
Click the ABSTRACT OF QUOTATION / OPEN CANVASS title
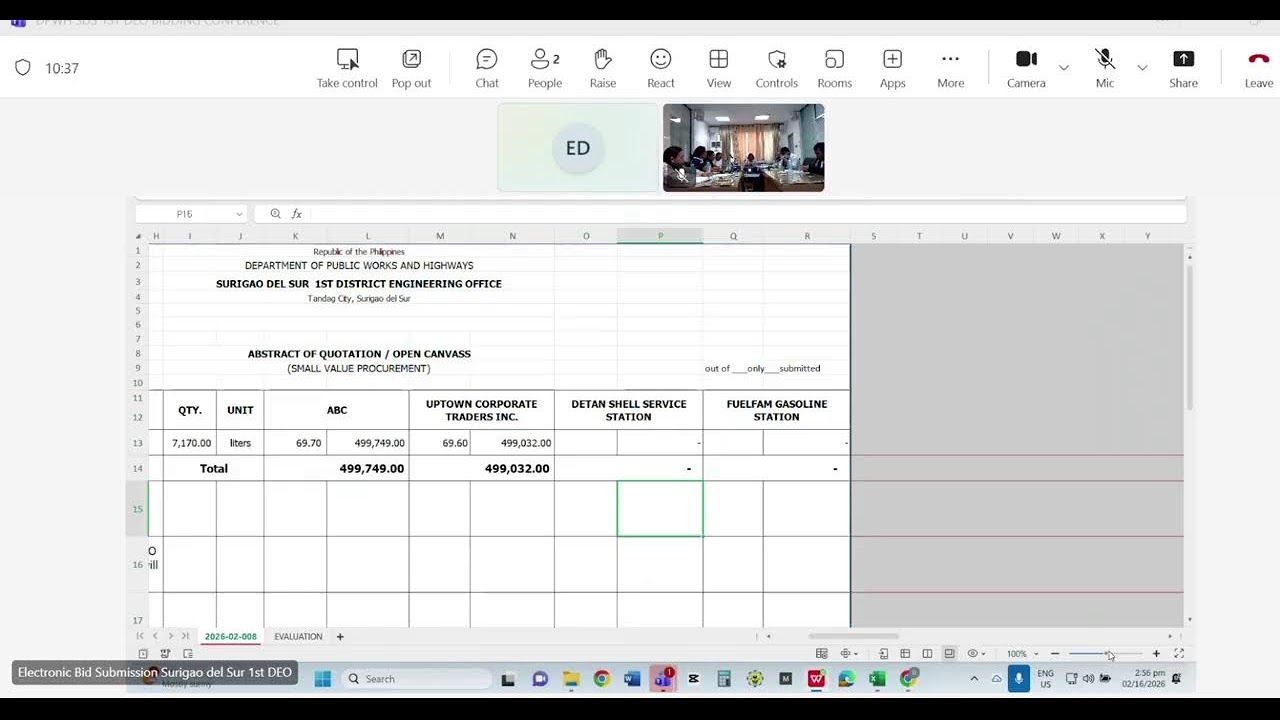pos(359,354)
